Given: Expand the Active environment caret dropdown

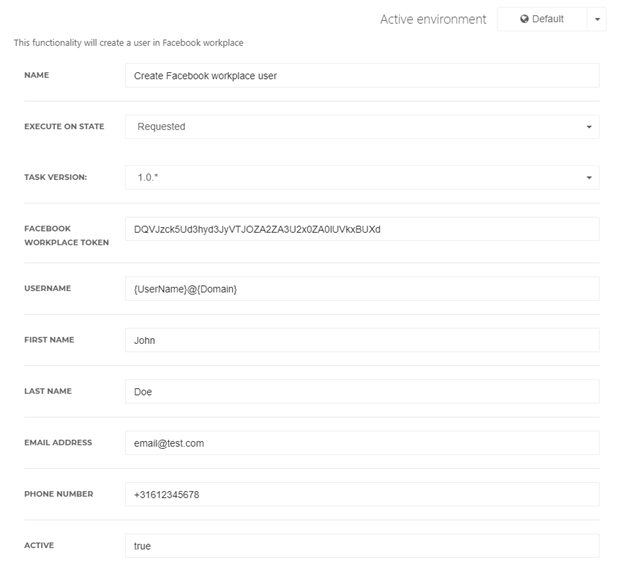Looking at the screenshot, I should click(x=597, y=19).
